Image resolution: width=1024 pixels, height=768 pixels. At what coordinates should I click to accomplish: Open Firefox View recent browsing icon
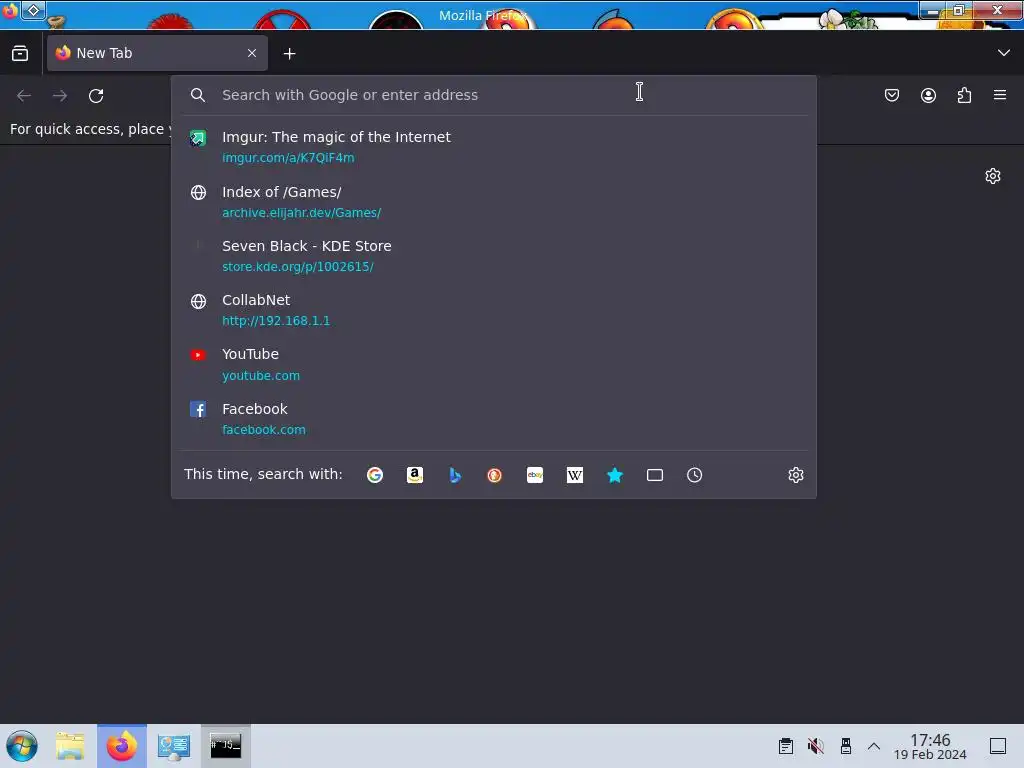tap(20, 53)
